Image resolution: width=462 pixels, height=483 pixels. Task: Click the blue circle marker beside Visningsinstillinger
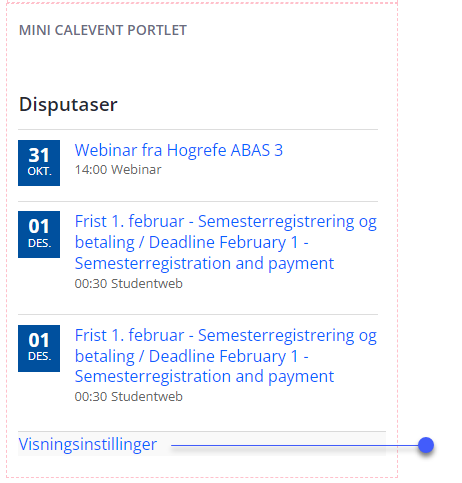point(426,445)
